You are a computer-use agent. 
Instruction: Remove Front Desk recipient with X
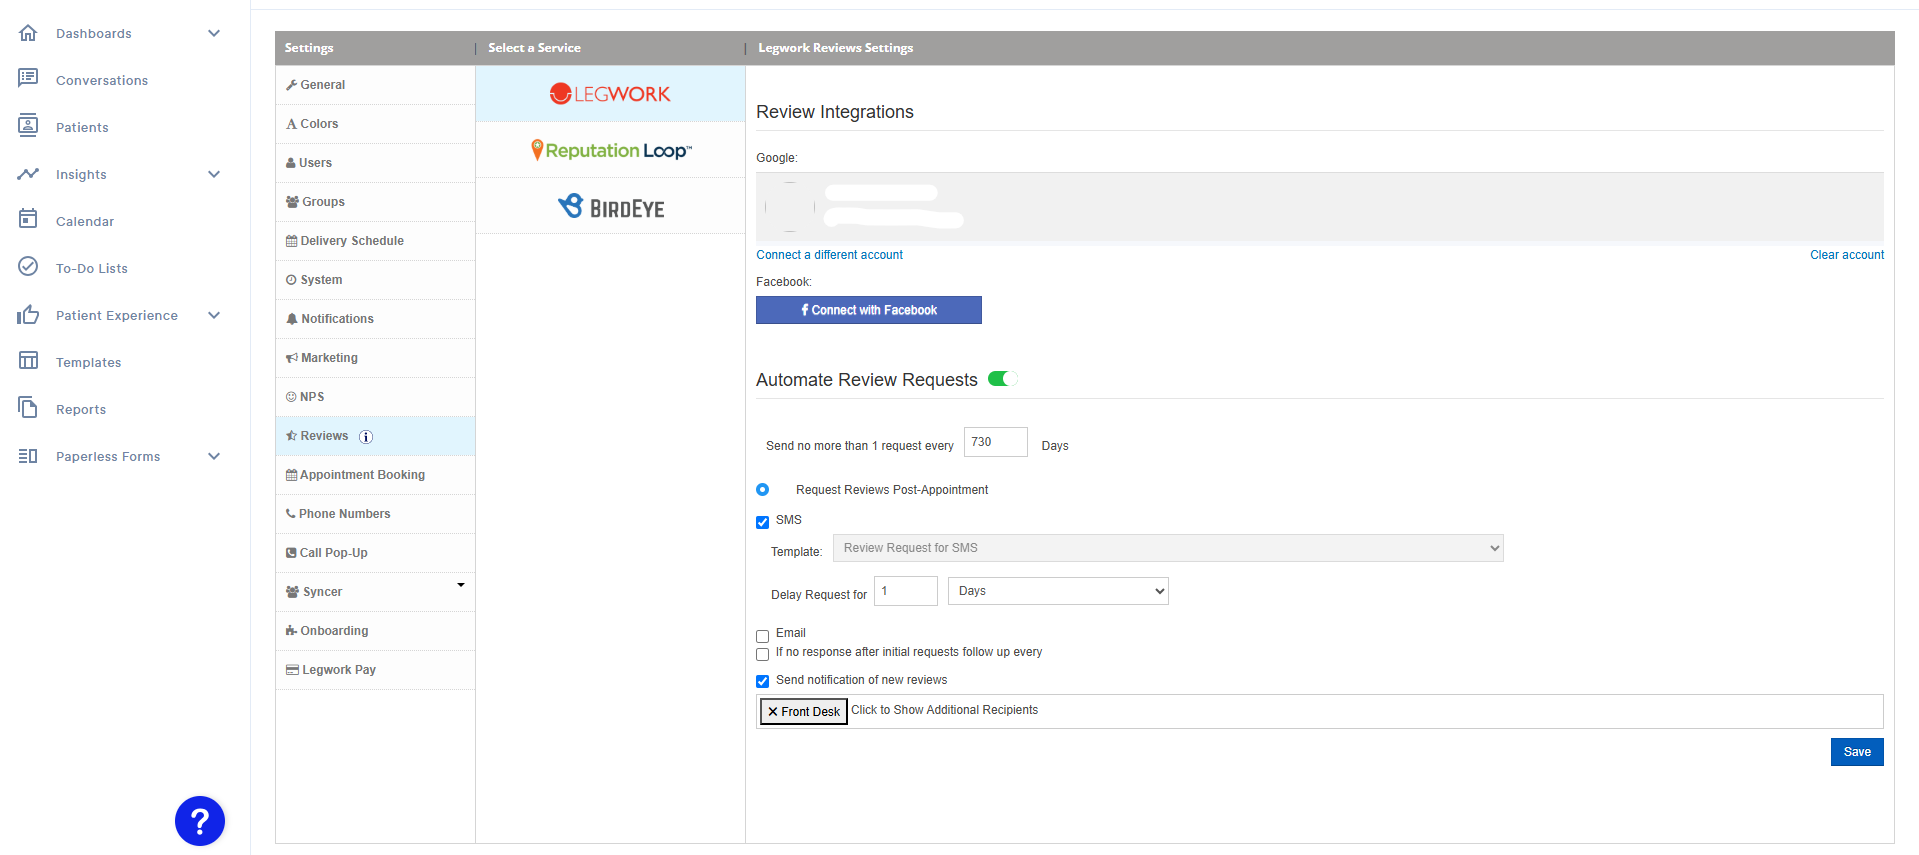(x=773, y=712)
